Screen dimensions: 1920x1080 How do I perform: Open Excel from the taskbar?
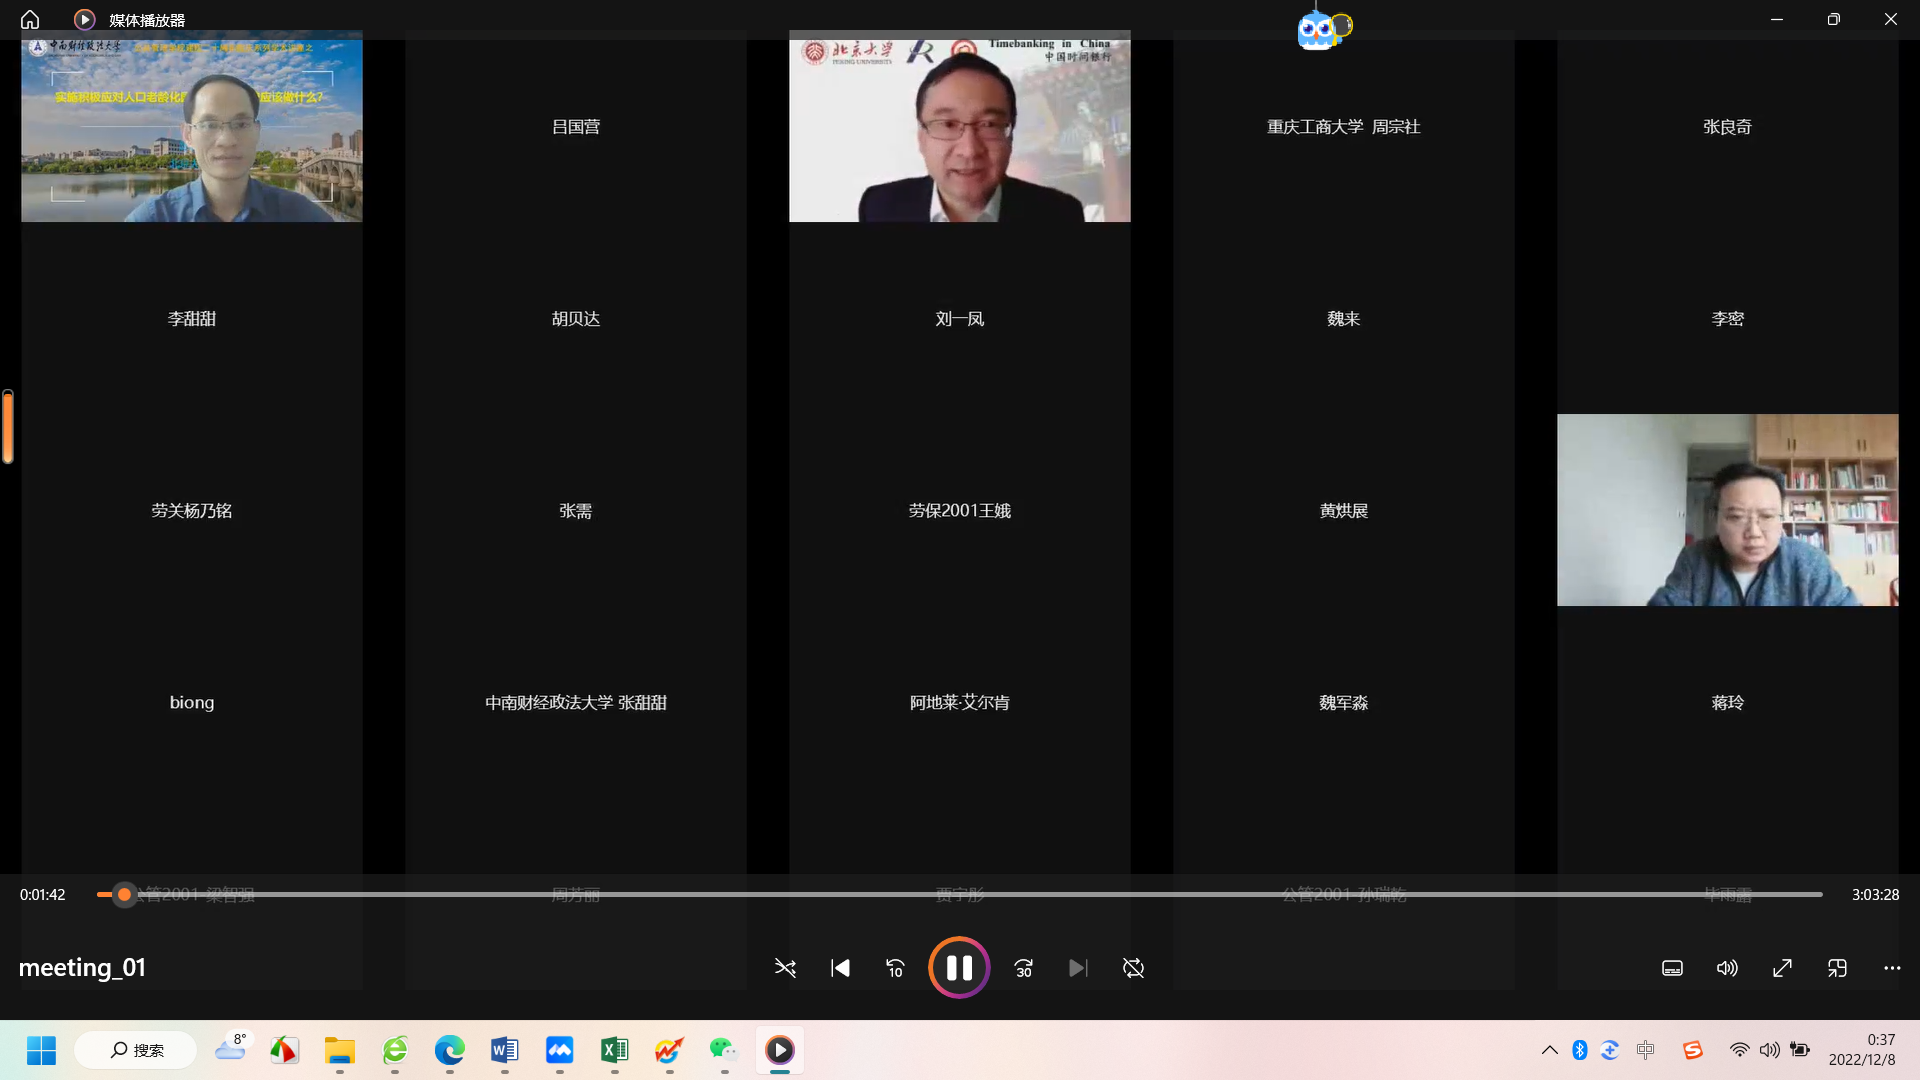(x=614, y=1050)
